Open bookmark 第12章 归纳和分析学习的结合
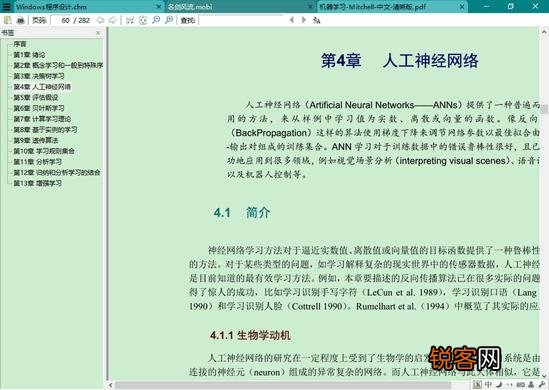Viewport: 549px width, 390px height. coord(57,173)
